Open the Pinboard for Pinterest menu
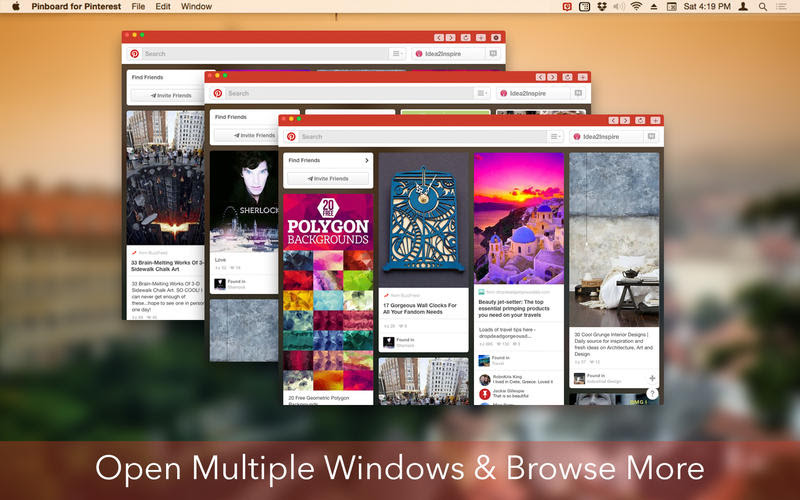800x500 pixels. (76, 7)
